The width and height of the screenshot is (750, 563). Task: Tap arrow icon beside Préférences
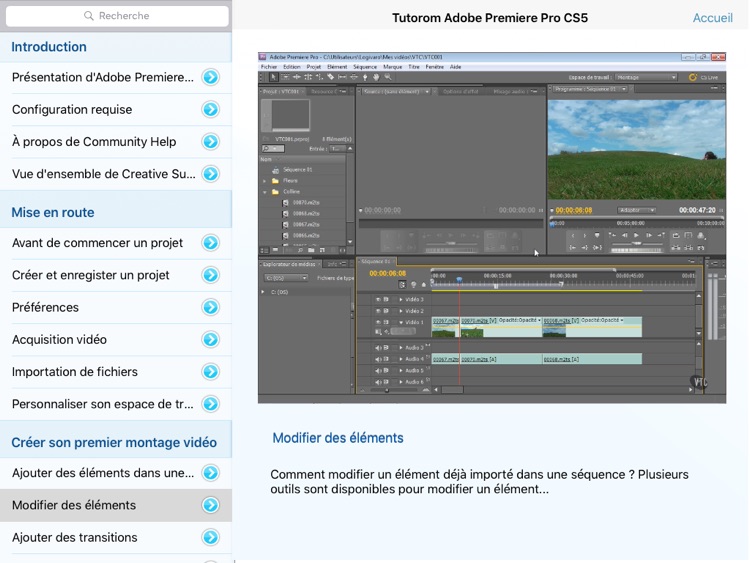pos(210,307)
